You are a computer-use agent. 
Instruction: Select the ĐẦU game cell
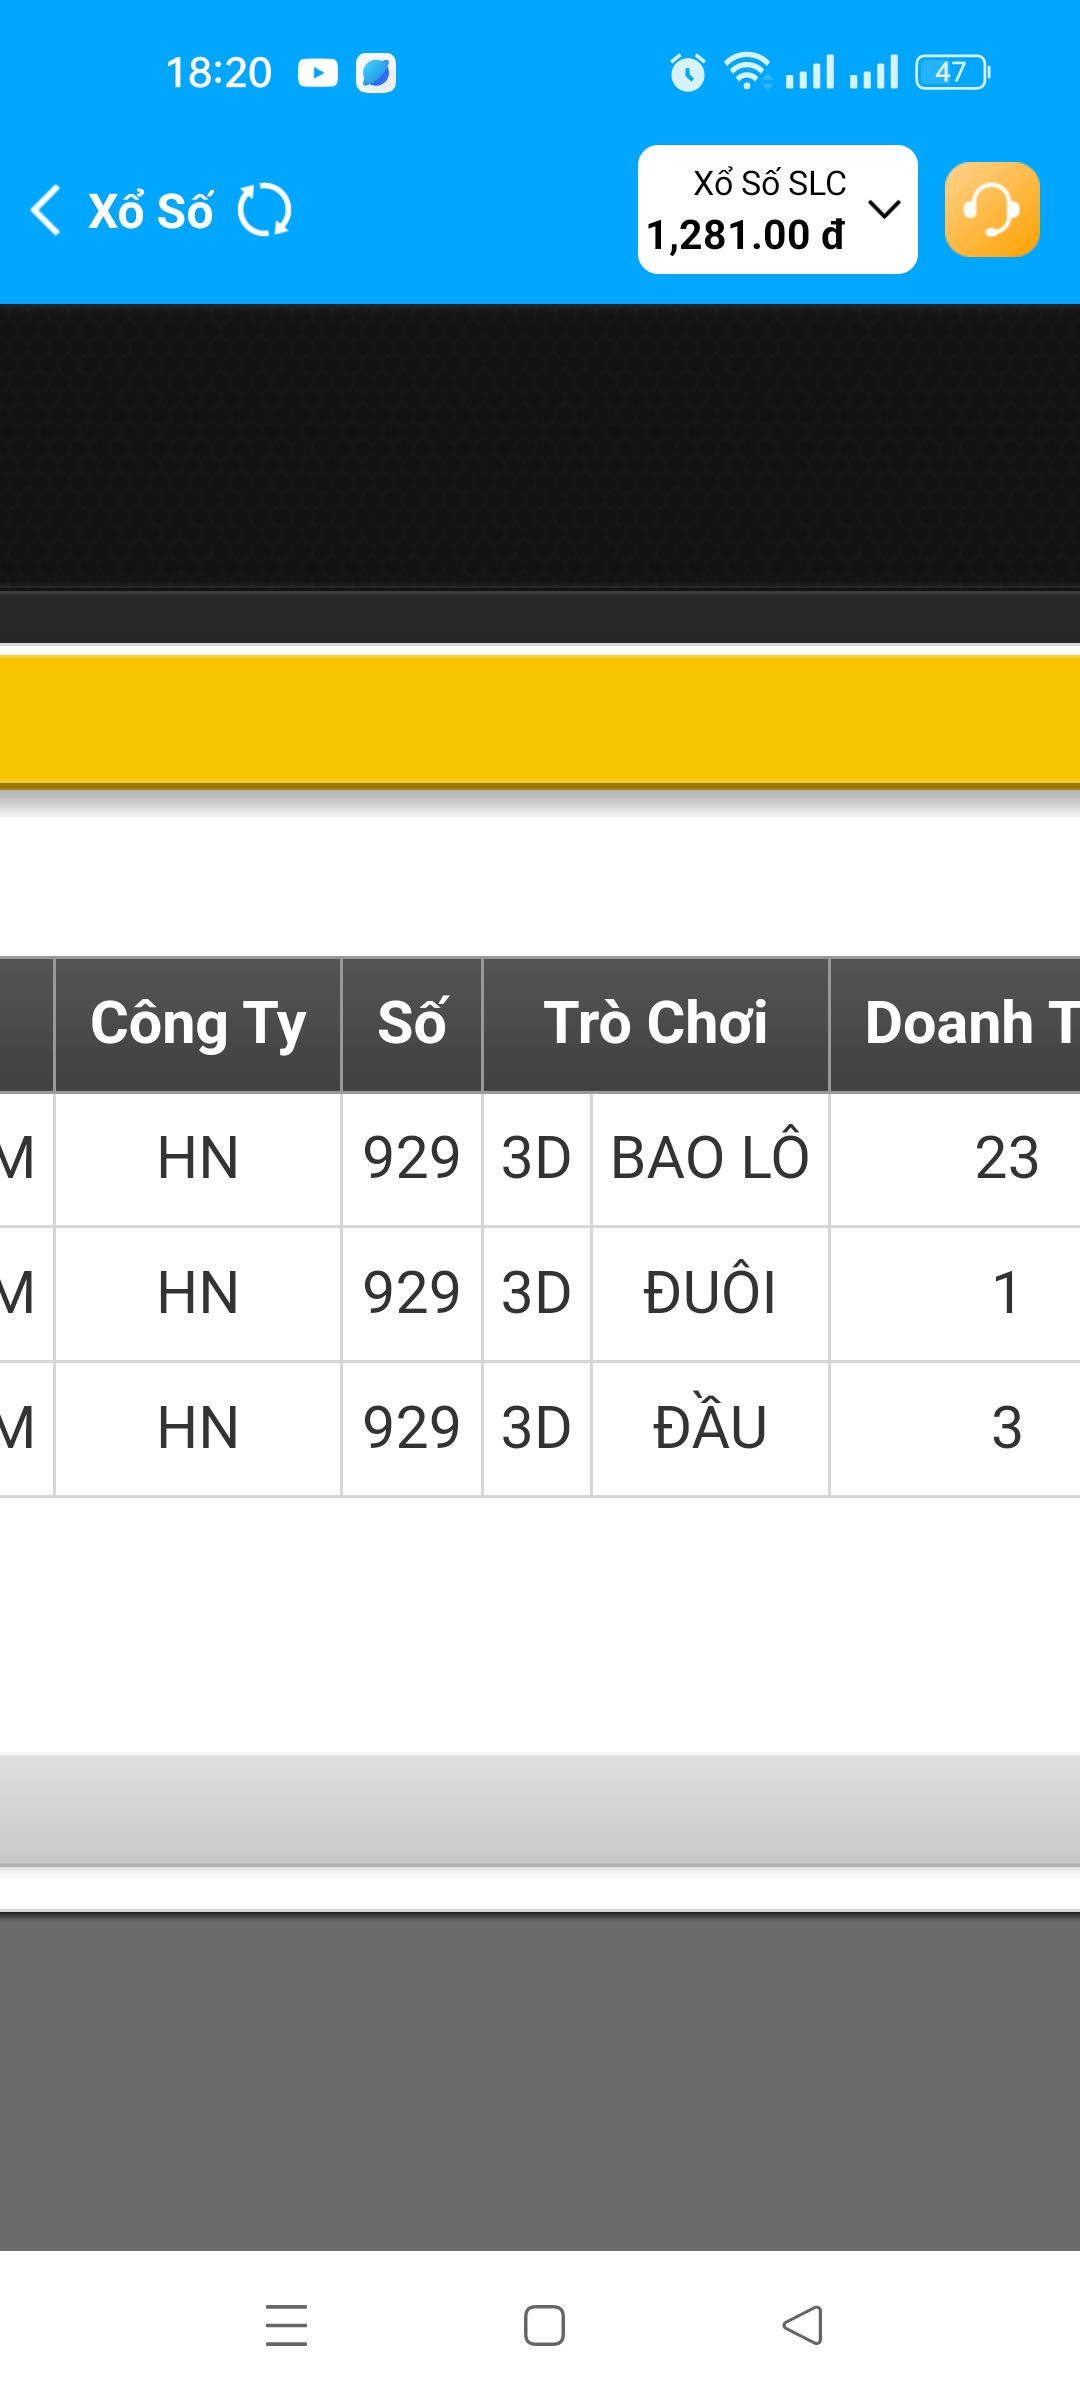click(x=710, y=1427)
